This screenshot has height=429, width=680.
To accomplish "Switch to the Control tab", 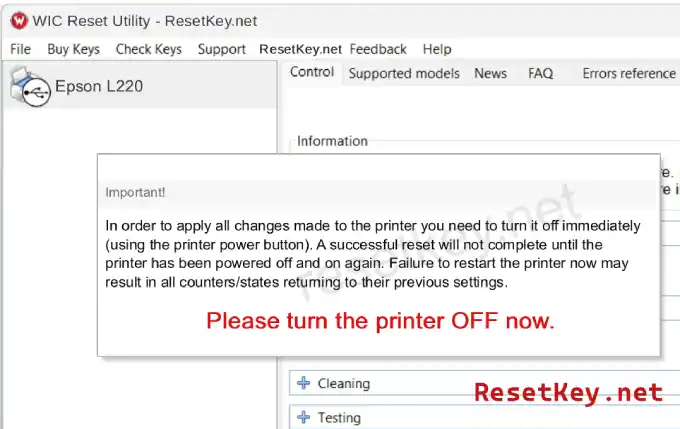I will pos(312,72).
